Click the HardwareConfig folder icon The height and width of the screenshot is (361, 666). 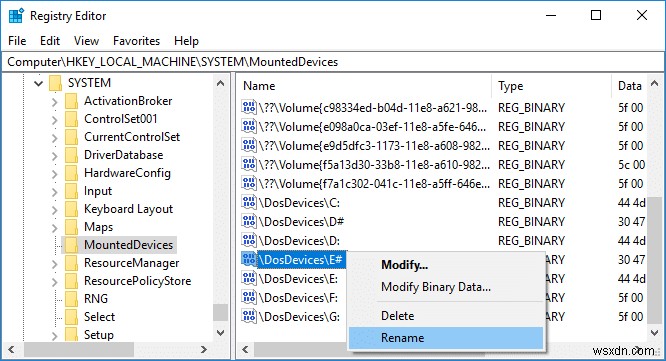72,173
